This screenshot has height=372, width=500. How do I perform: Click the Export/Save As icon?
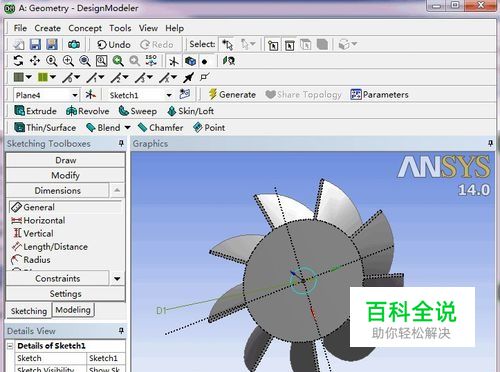(x=52, y=44)
